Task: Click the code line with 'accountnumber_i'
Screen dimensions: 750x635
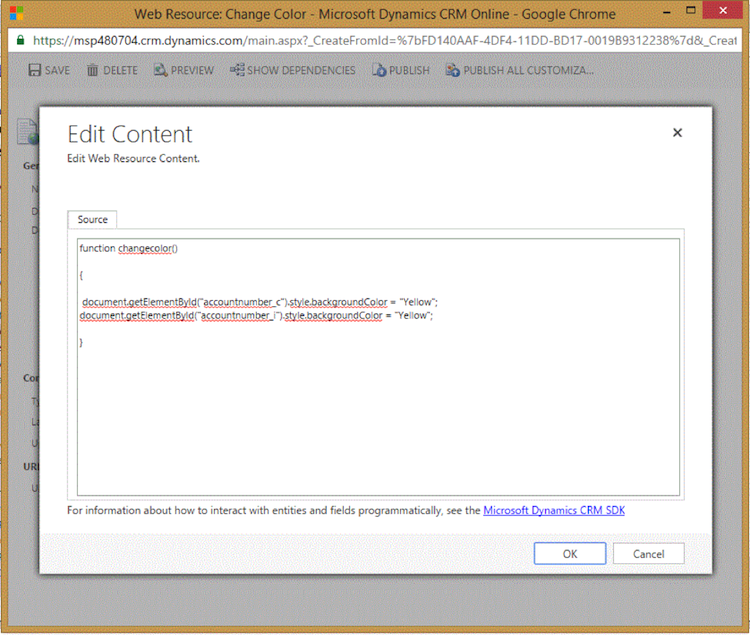Action: (x=256, y=316)
